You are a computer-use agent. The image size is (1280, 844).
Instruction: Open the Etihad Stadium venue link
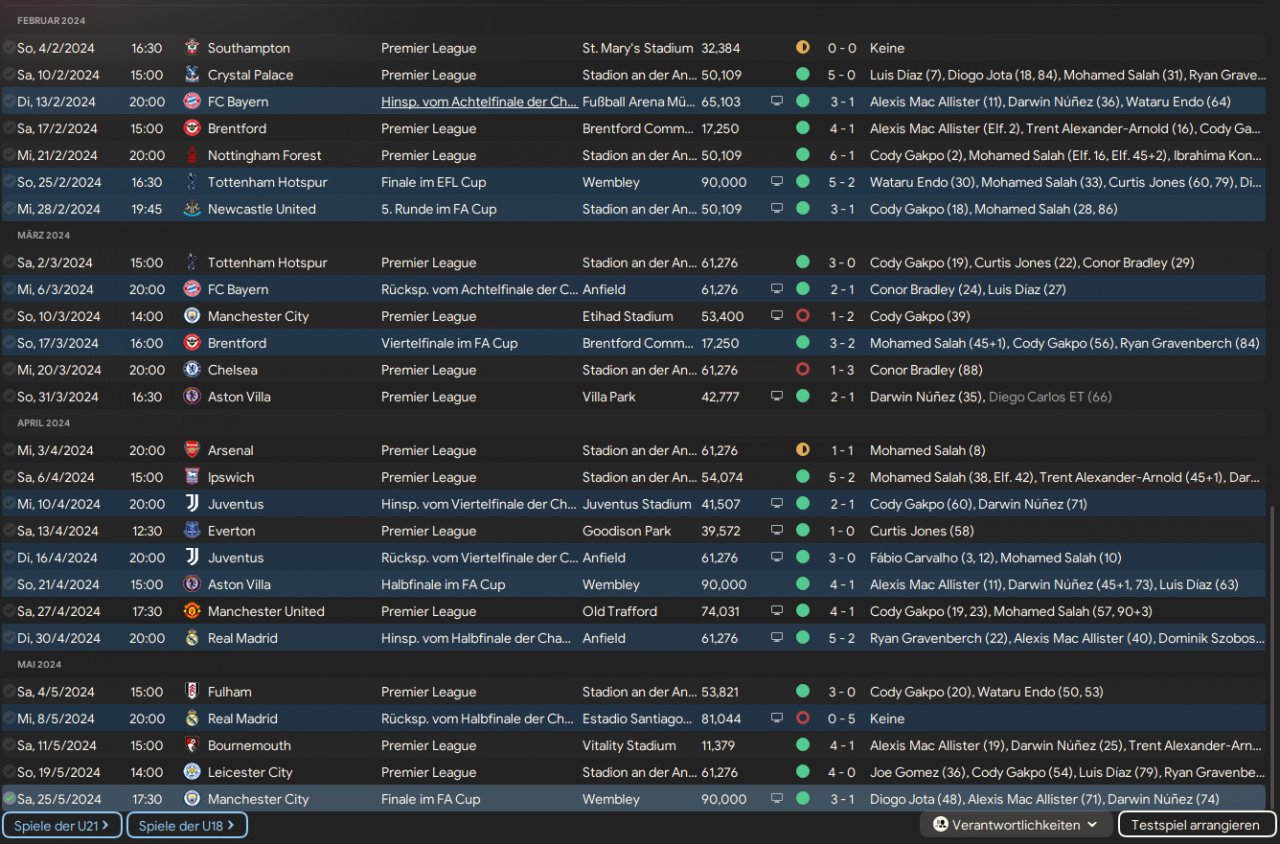628,316
